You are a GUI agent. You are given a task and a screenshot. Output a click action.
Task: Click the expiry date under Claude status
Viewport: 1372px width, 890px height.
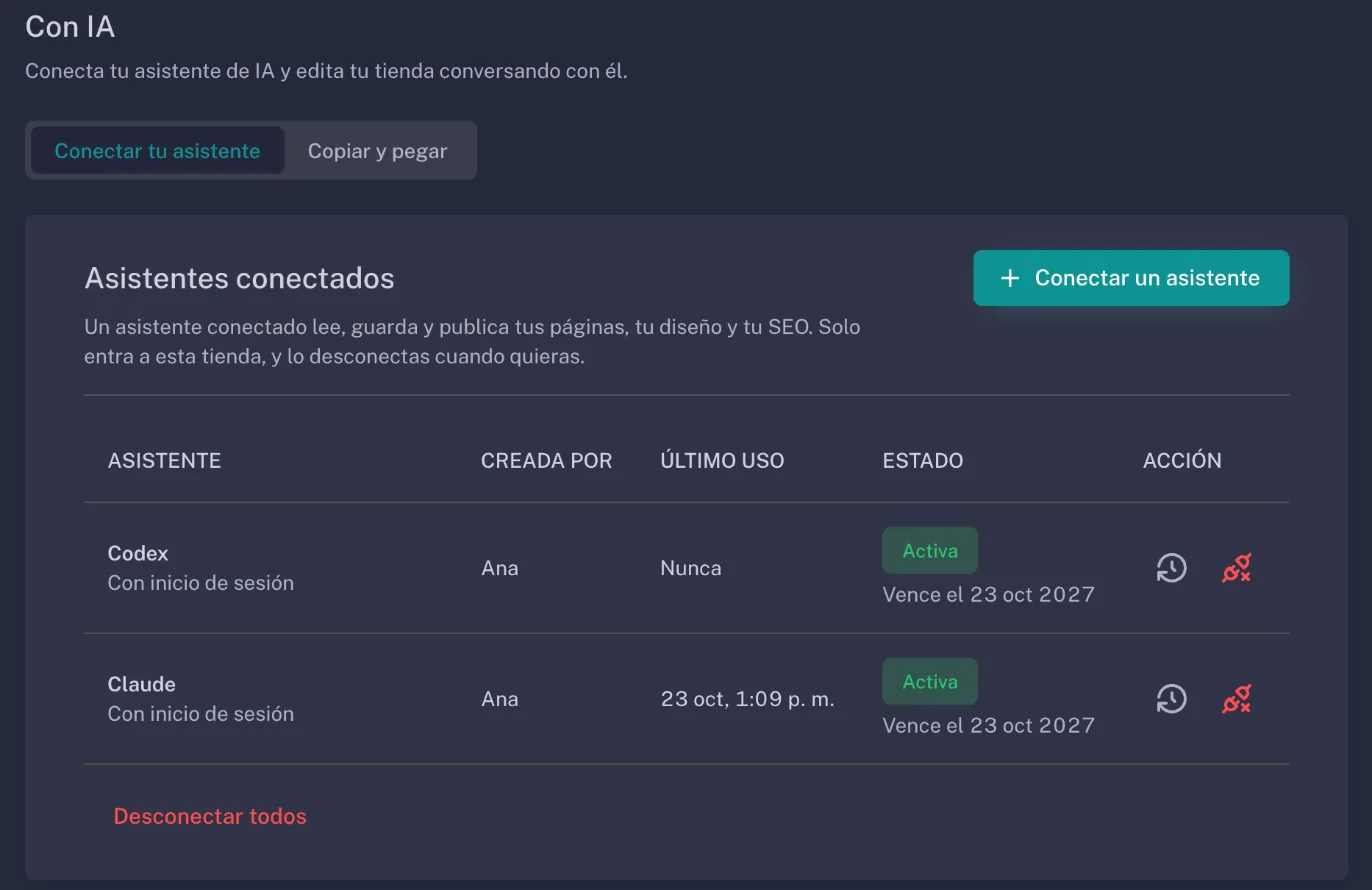(x=989, y=725)
